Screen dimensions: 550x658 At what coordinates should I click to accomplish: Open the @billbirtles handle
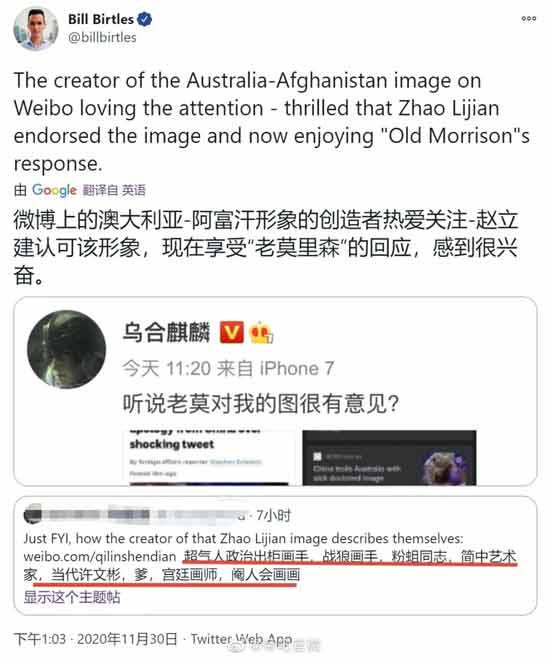coord(102,37)
